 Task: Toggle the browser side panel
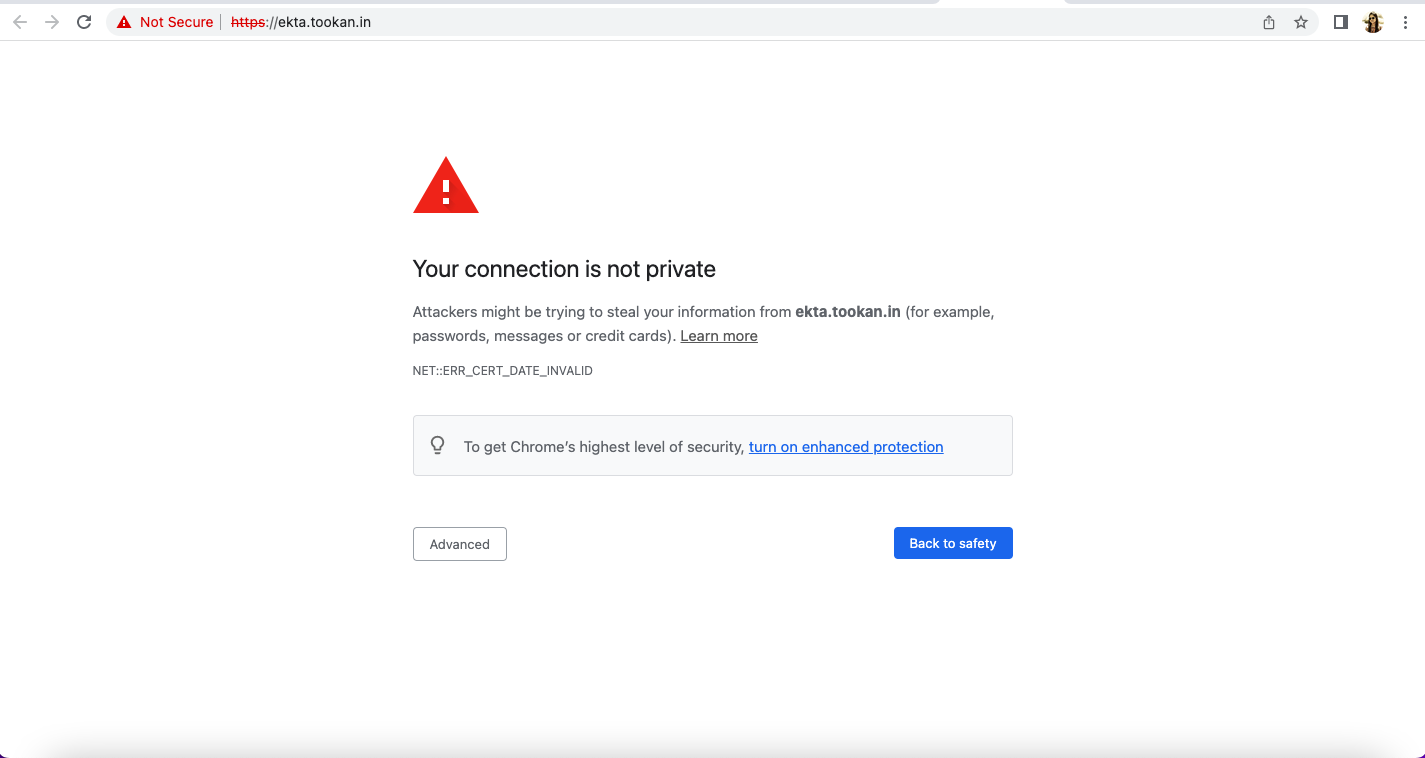(1341, 22)
